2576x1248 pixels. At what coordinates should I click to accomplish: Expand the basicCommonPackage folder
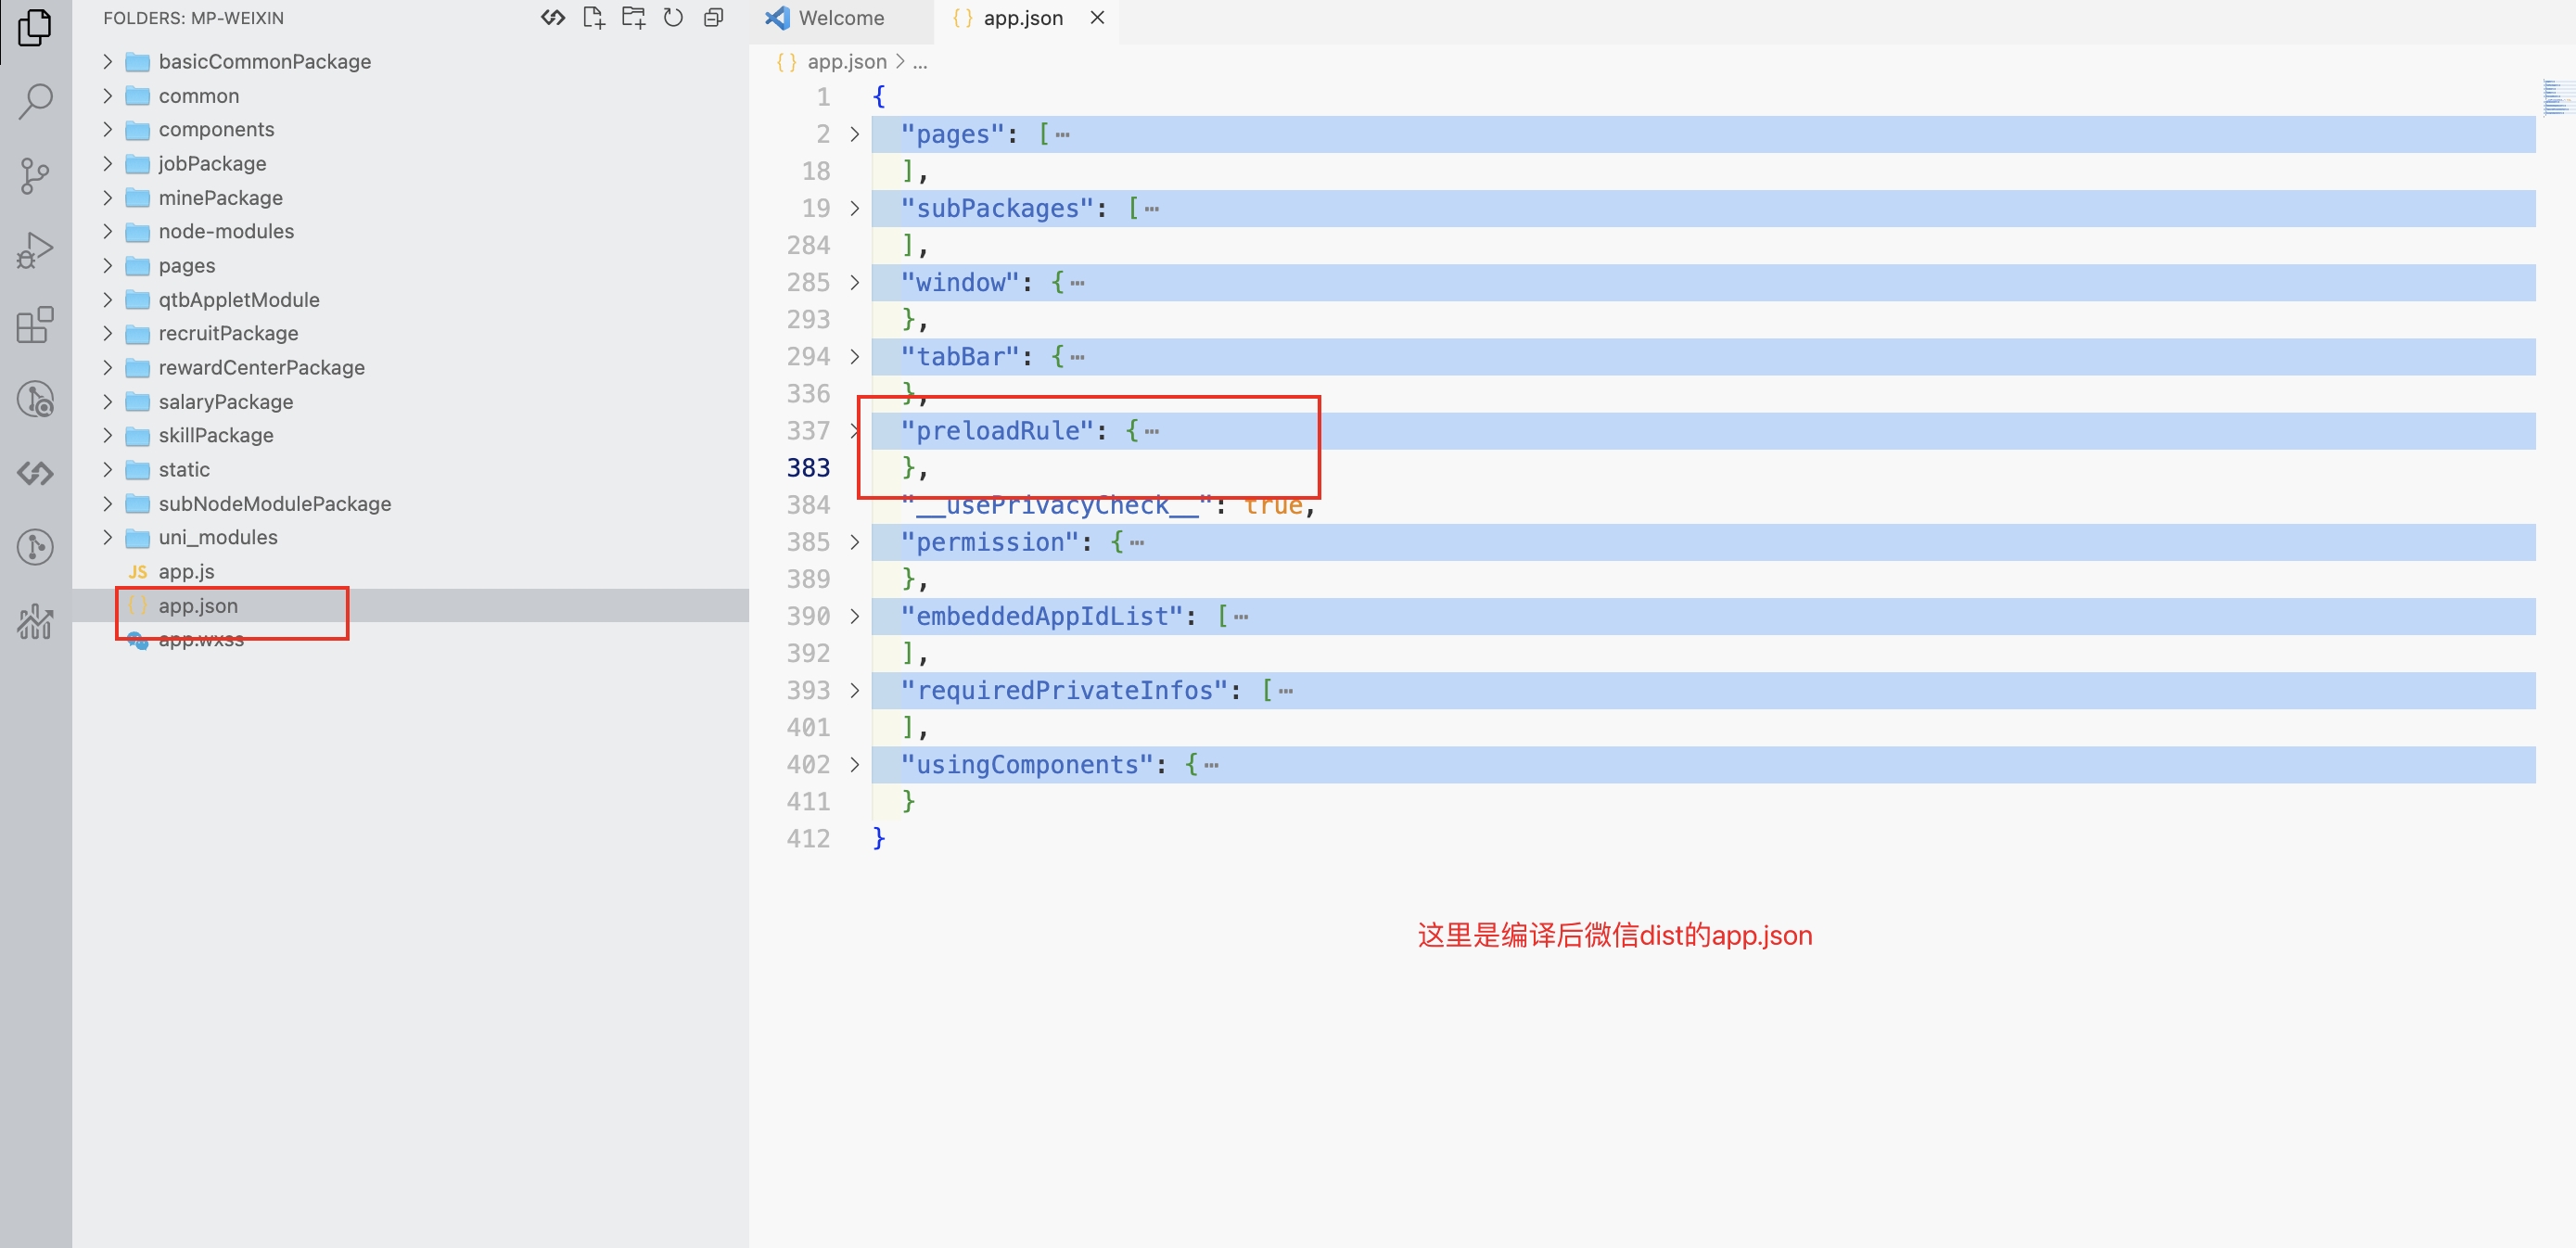(108, 61)
